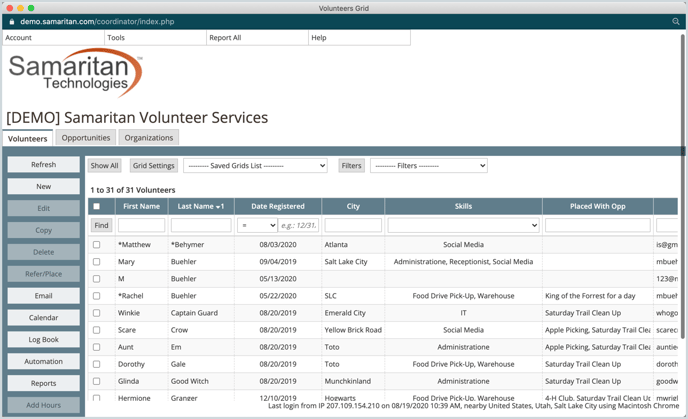Check the select-all checkbox in grid header

[x=97, y=207]
